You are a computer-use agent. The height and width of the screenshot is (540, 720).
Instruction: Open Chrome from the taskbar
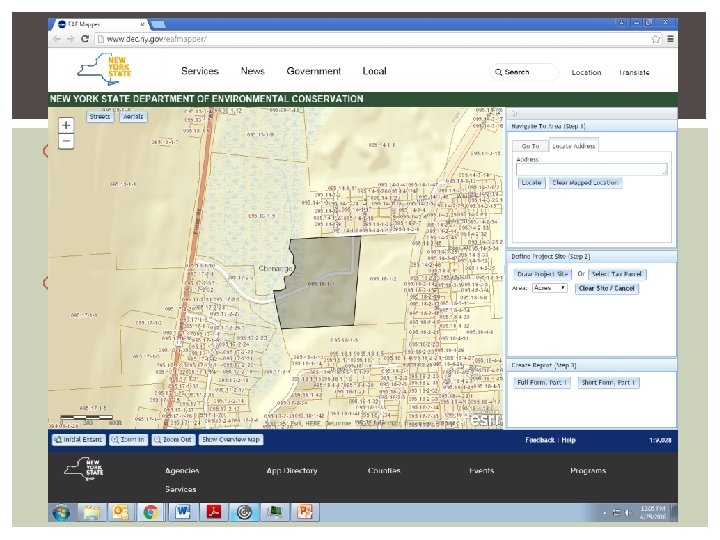click(x=150, y=512)
